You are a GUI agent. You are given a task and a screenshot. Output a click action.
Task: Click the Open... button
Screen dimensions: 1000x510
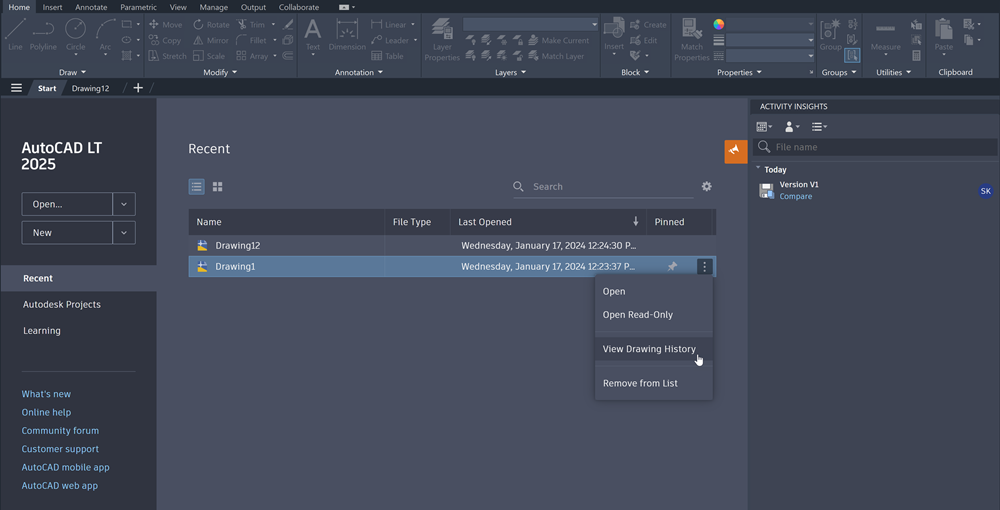(67, 204)
